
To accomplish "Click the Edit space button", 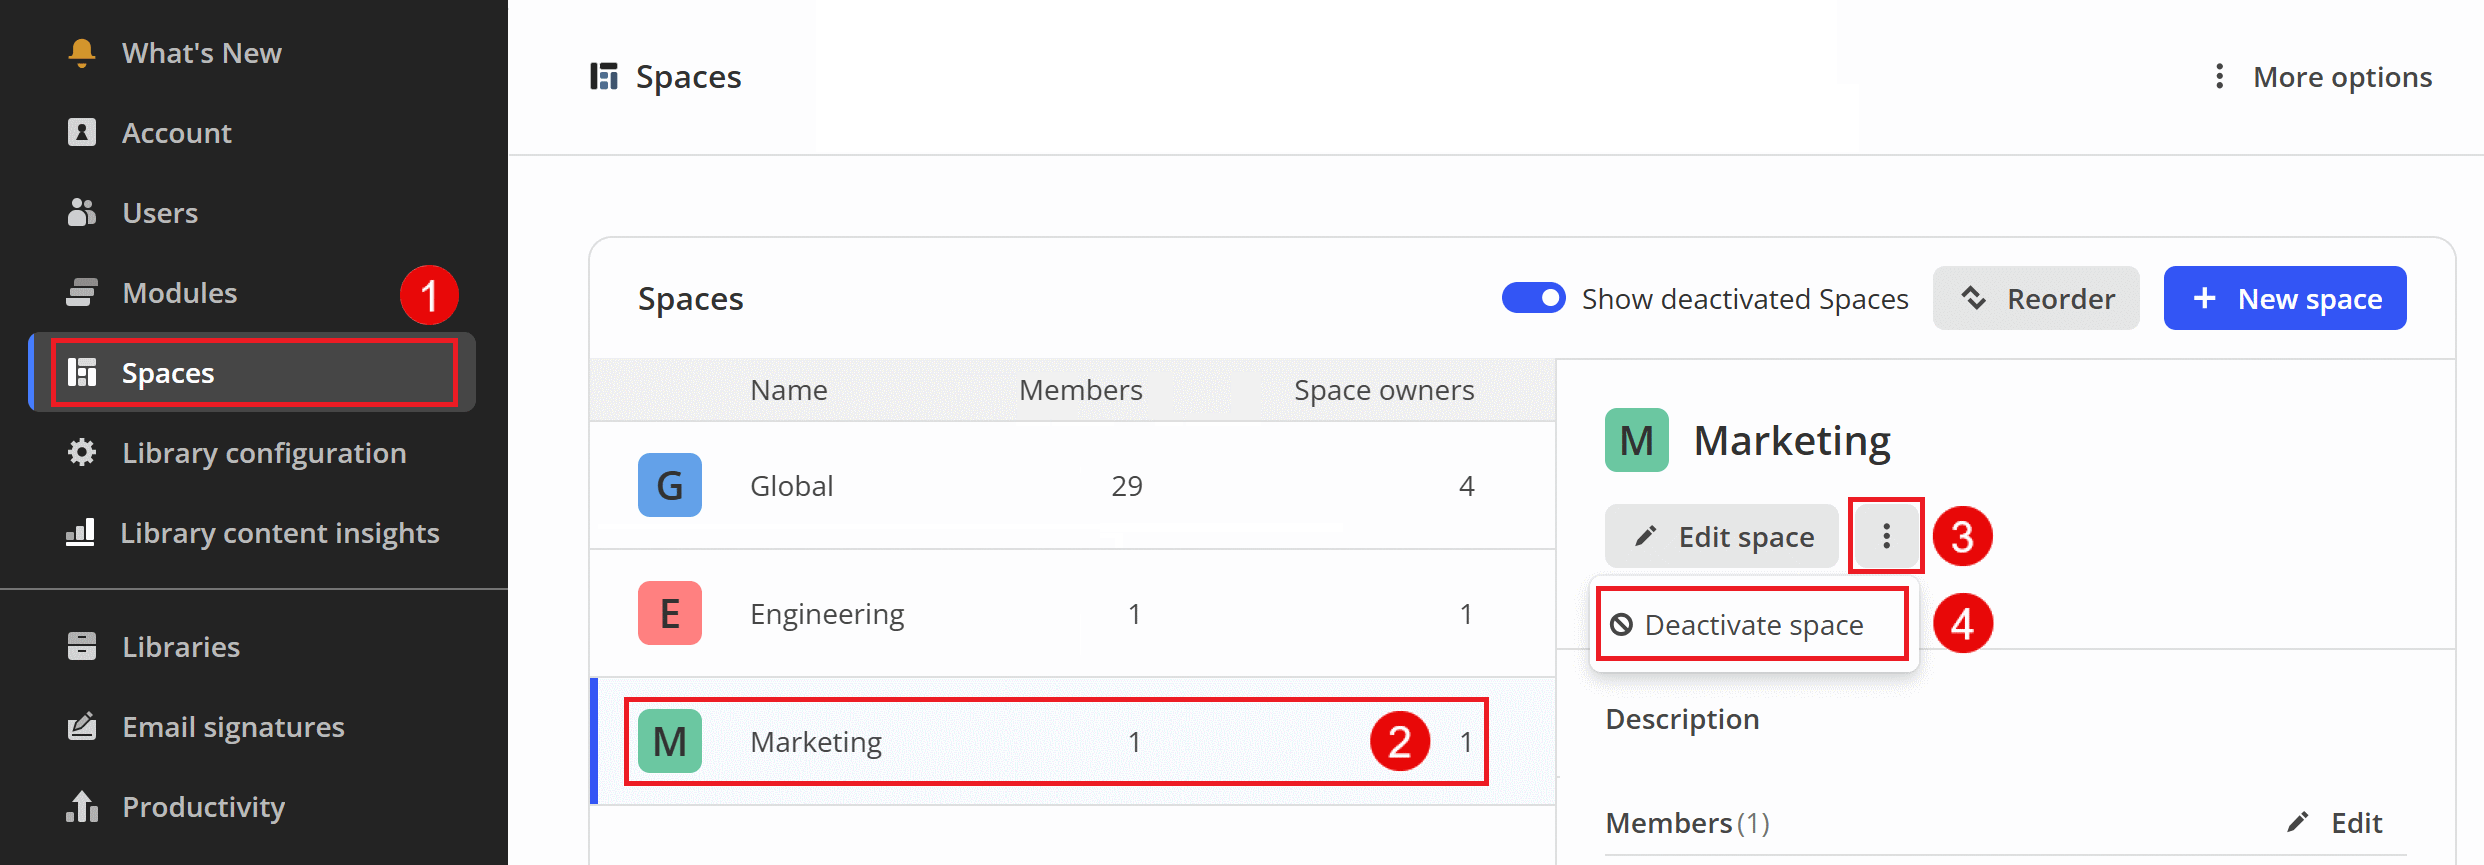I will coord(1722,536).
